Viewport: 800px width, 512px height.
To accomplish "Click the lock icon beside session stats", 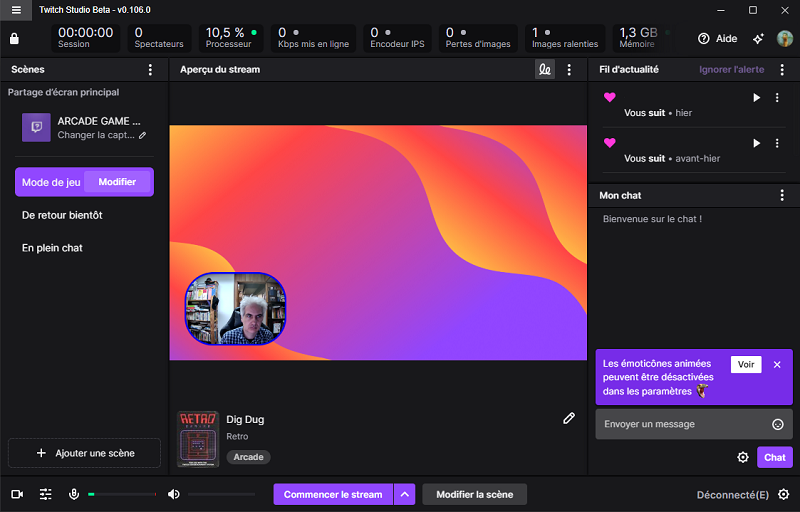I will pos(14,39).
